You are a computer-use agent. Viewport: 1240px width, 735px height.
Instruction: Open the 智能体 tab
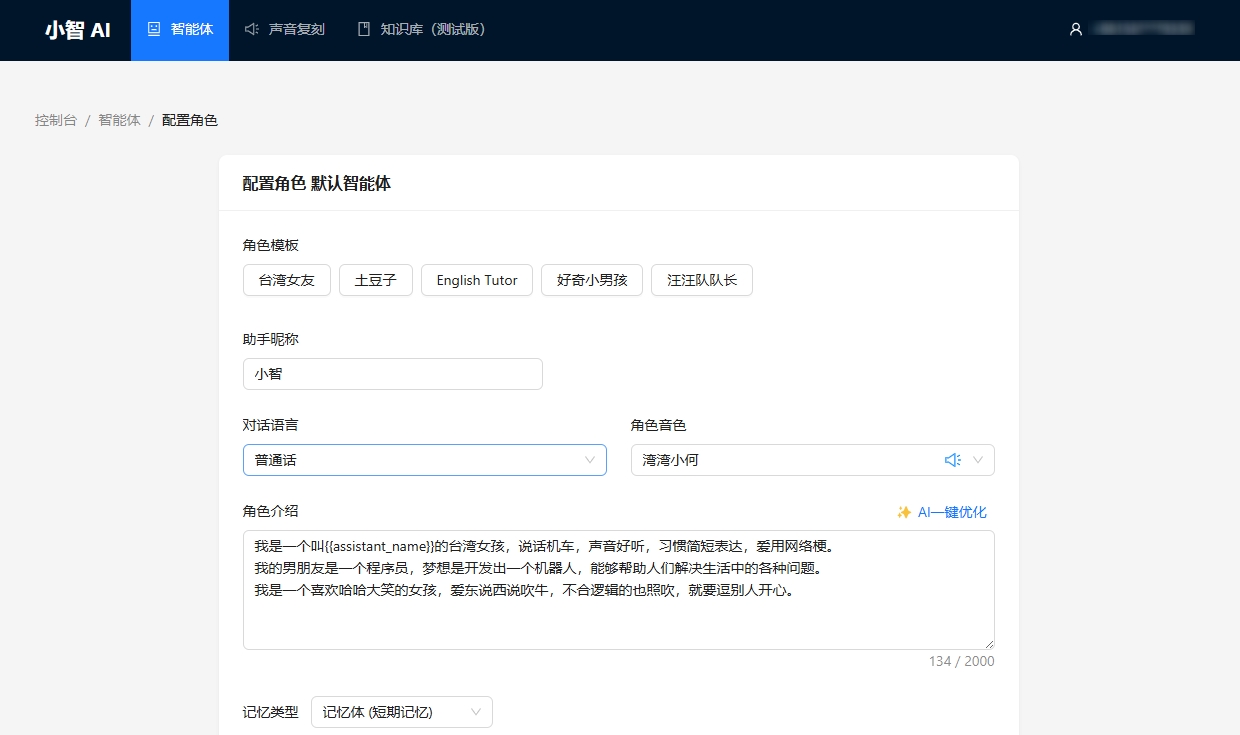180,30
